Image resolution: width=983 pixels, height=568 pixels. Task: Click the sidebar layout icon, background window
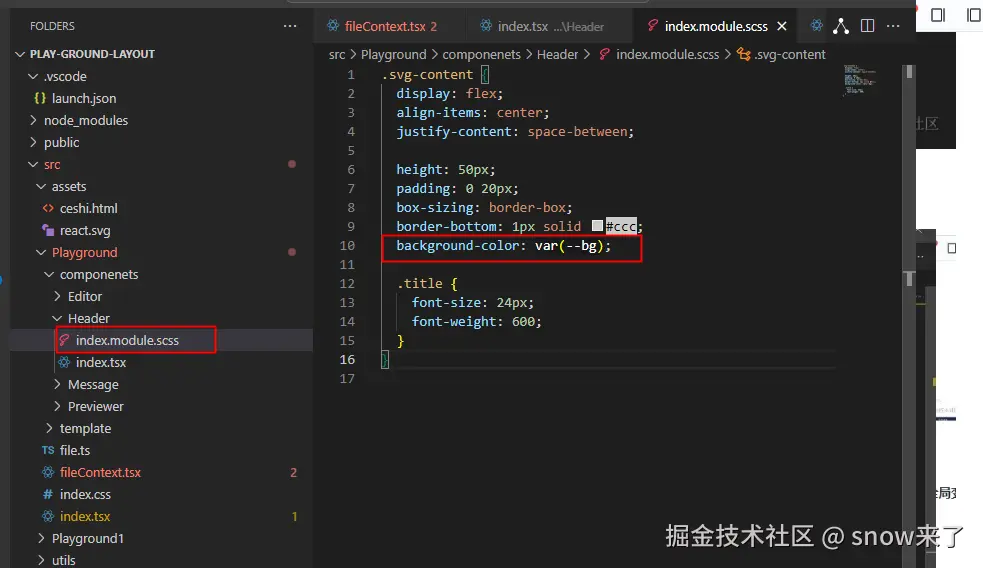938,14
